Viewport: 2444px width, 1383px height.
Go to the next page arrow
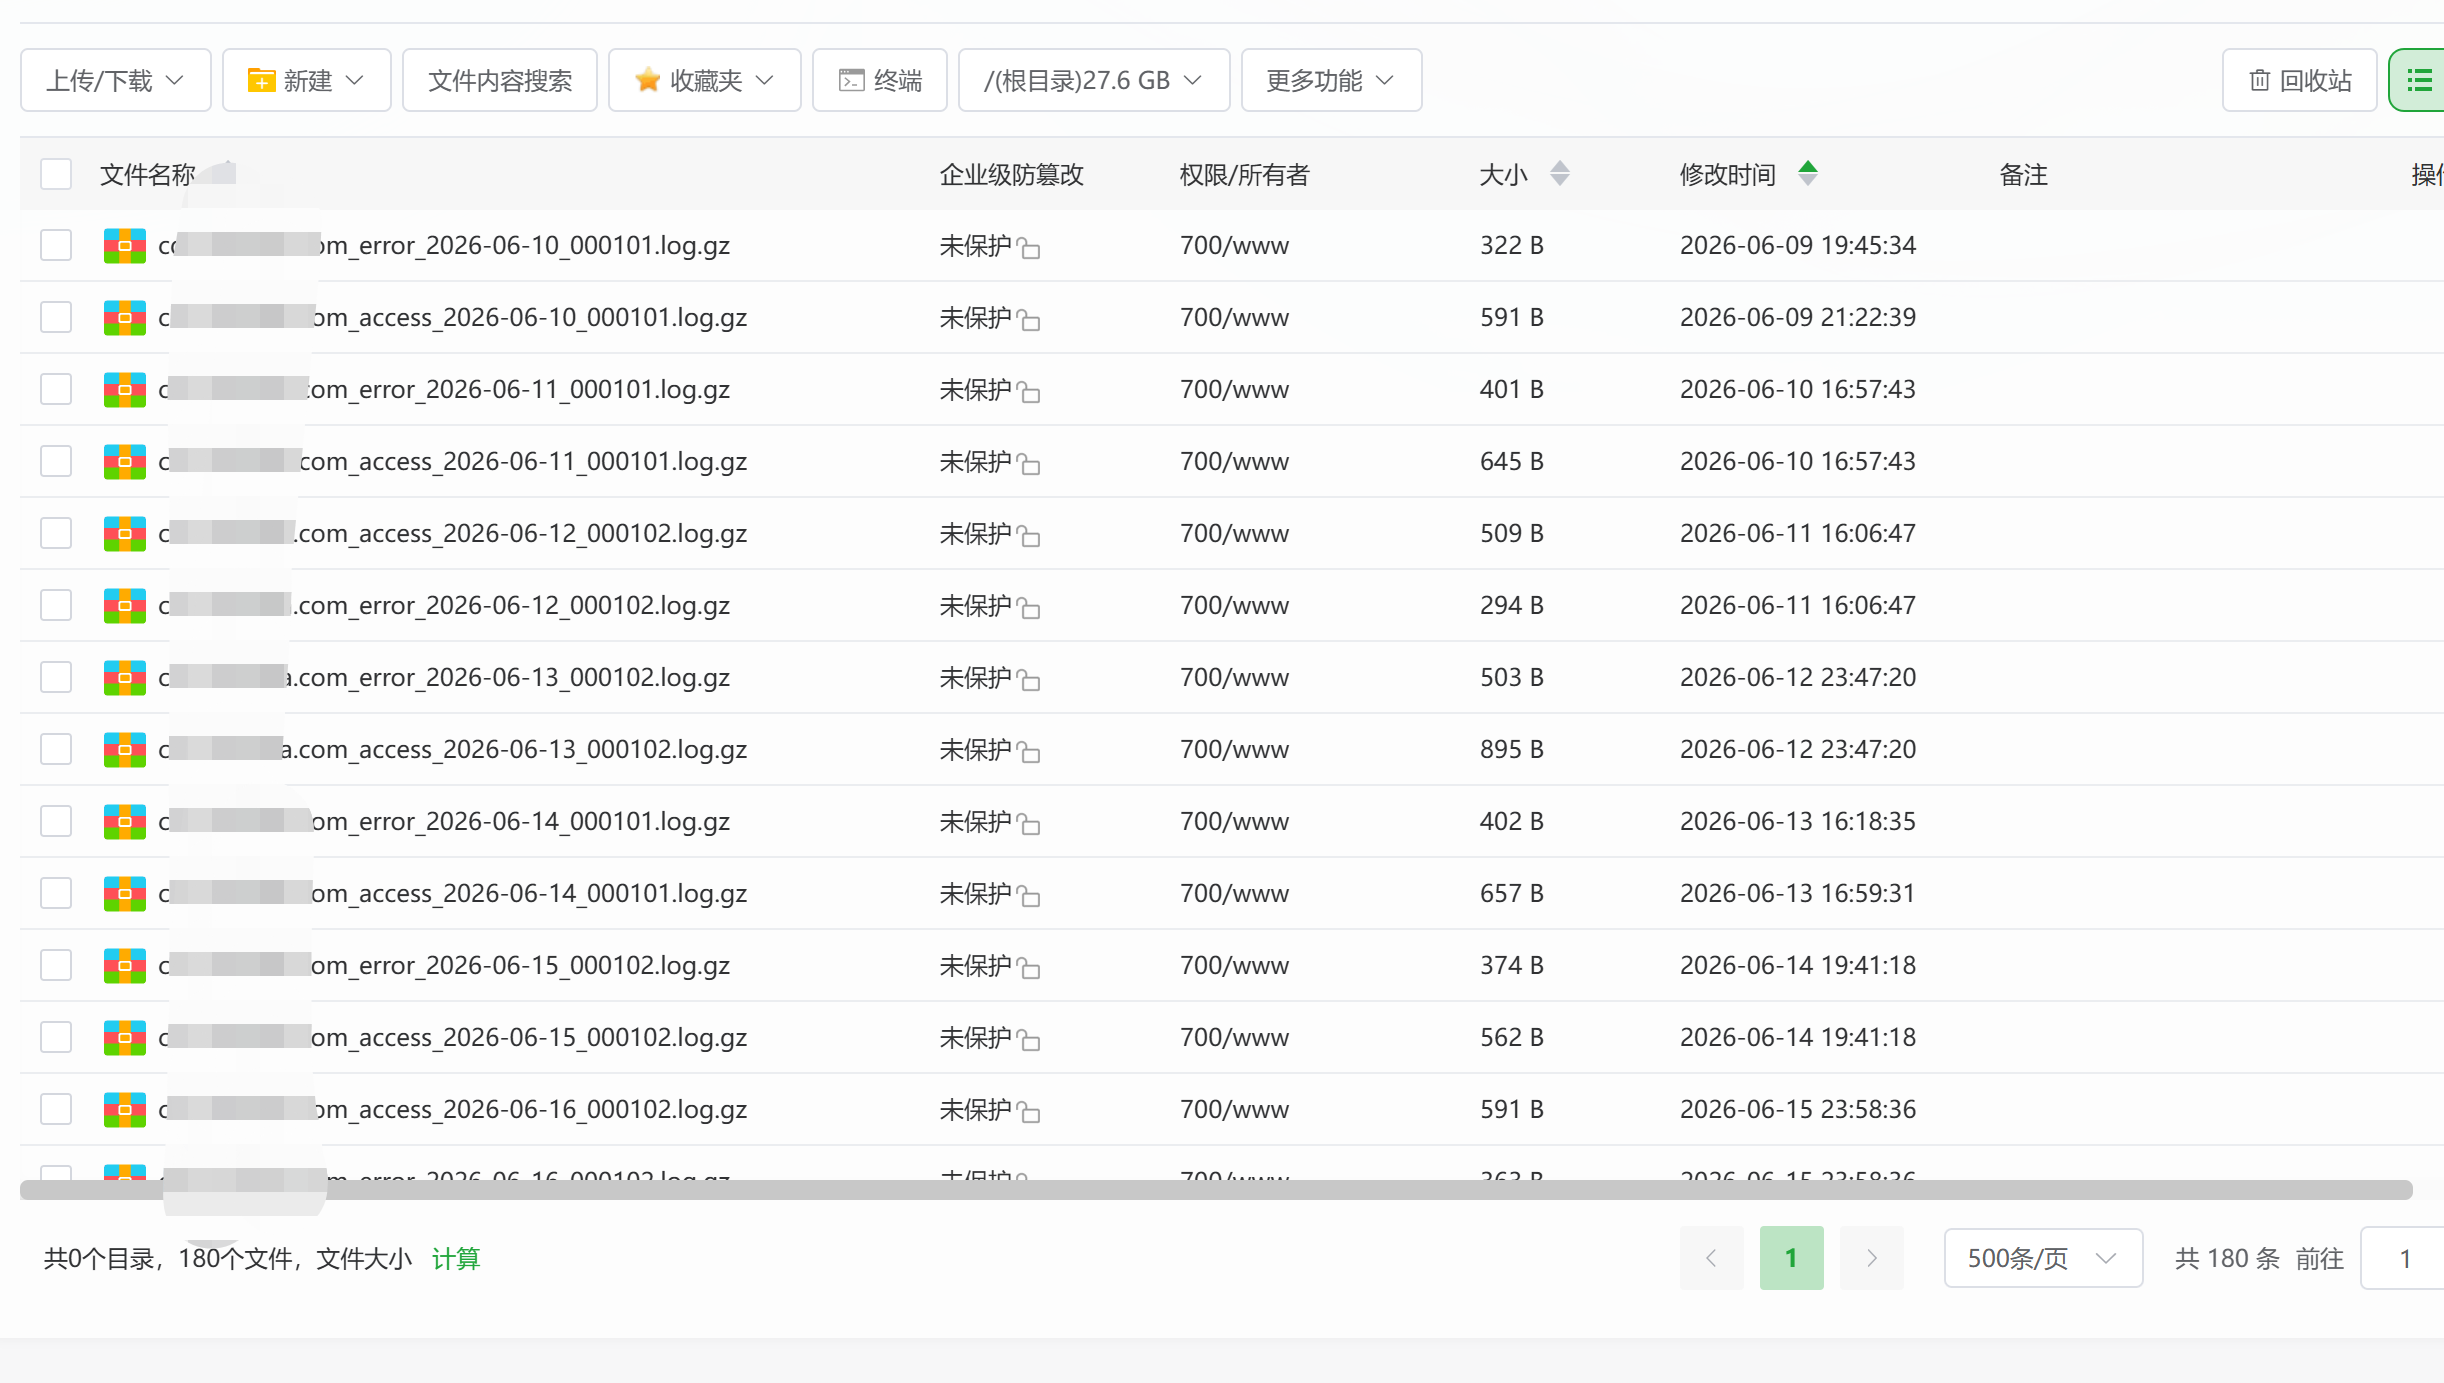pos(1872,1258)
